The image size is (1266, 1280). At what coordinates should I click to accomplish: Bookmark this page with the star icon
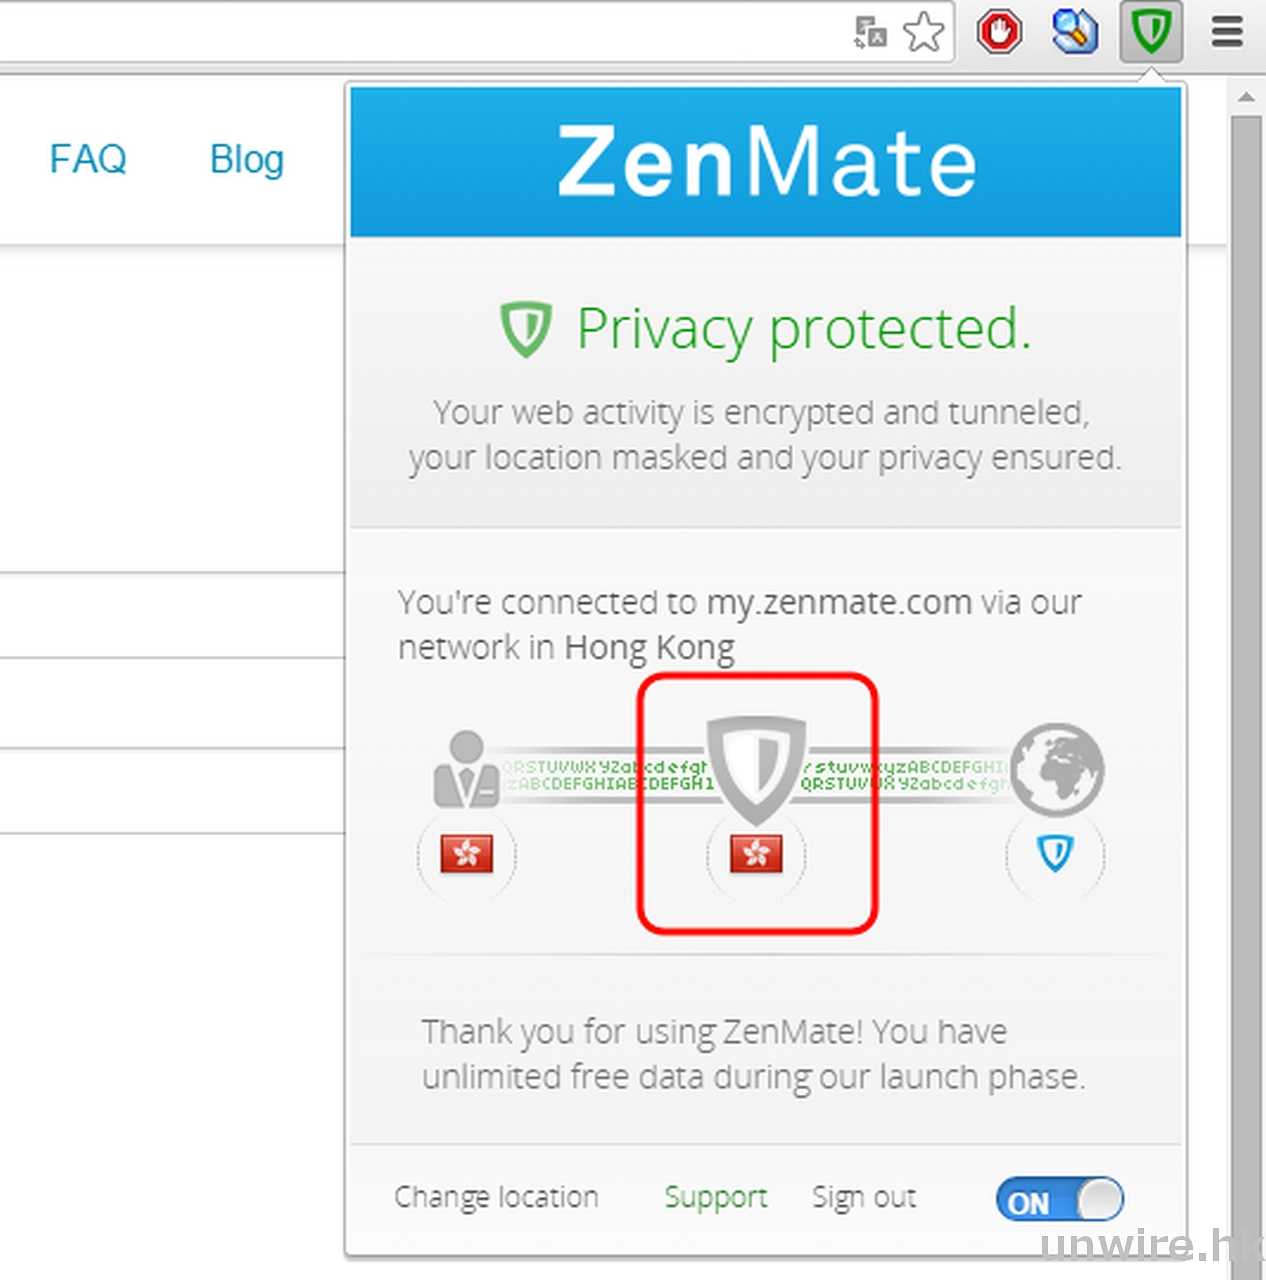(923, 32)
